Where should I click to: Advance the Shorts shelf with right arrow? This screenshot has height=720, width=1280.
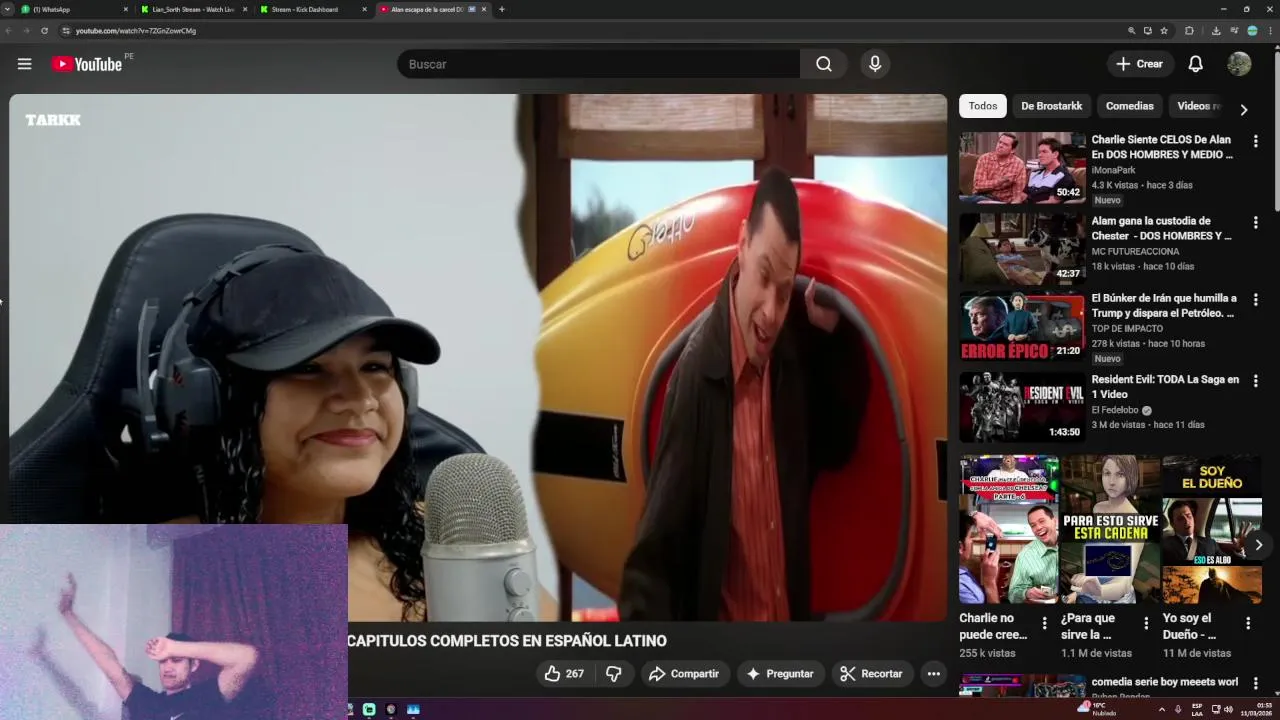click(x=1258, y=545)
